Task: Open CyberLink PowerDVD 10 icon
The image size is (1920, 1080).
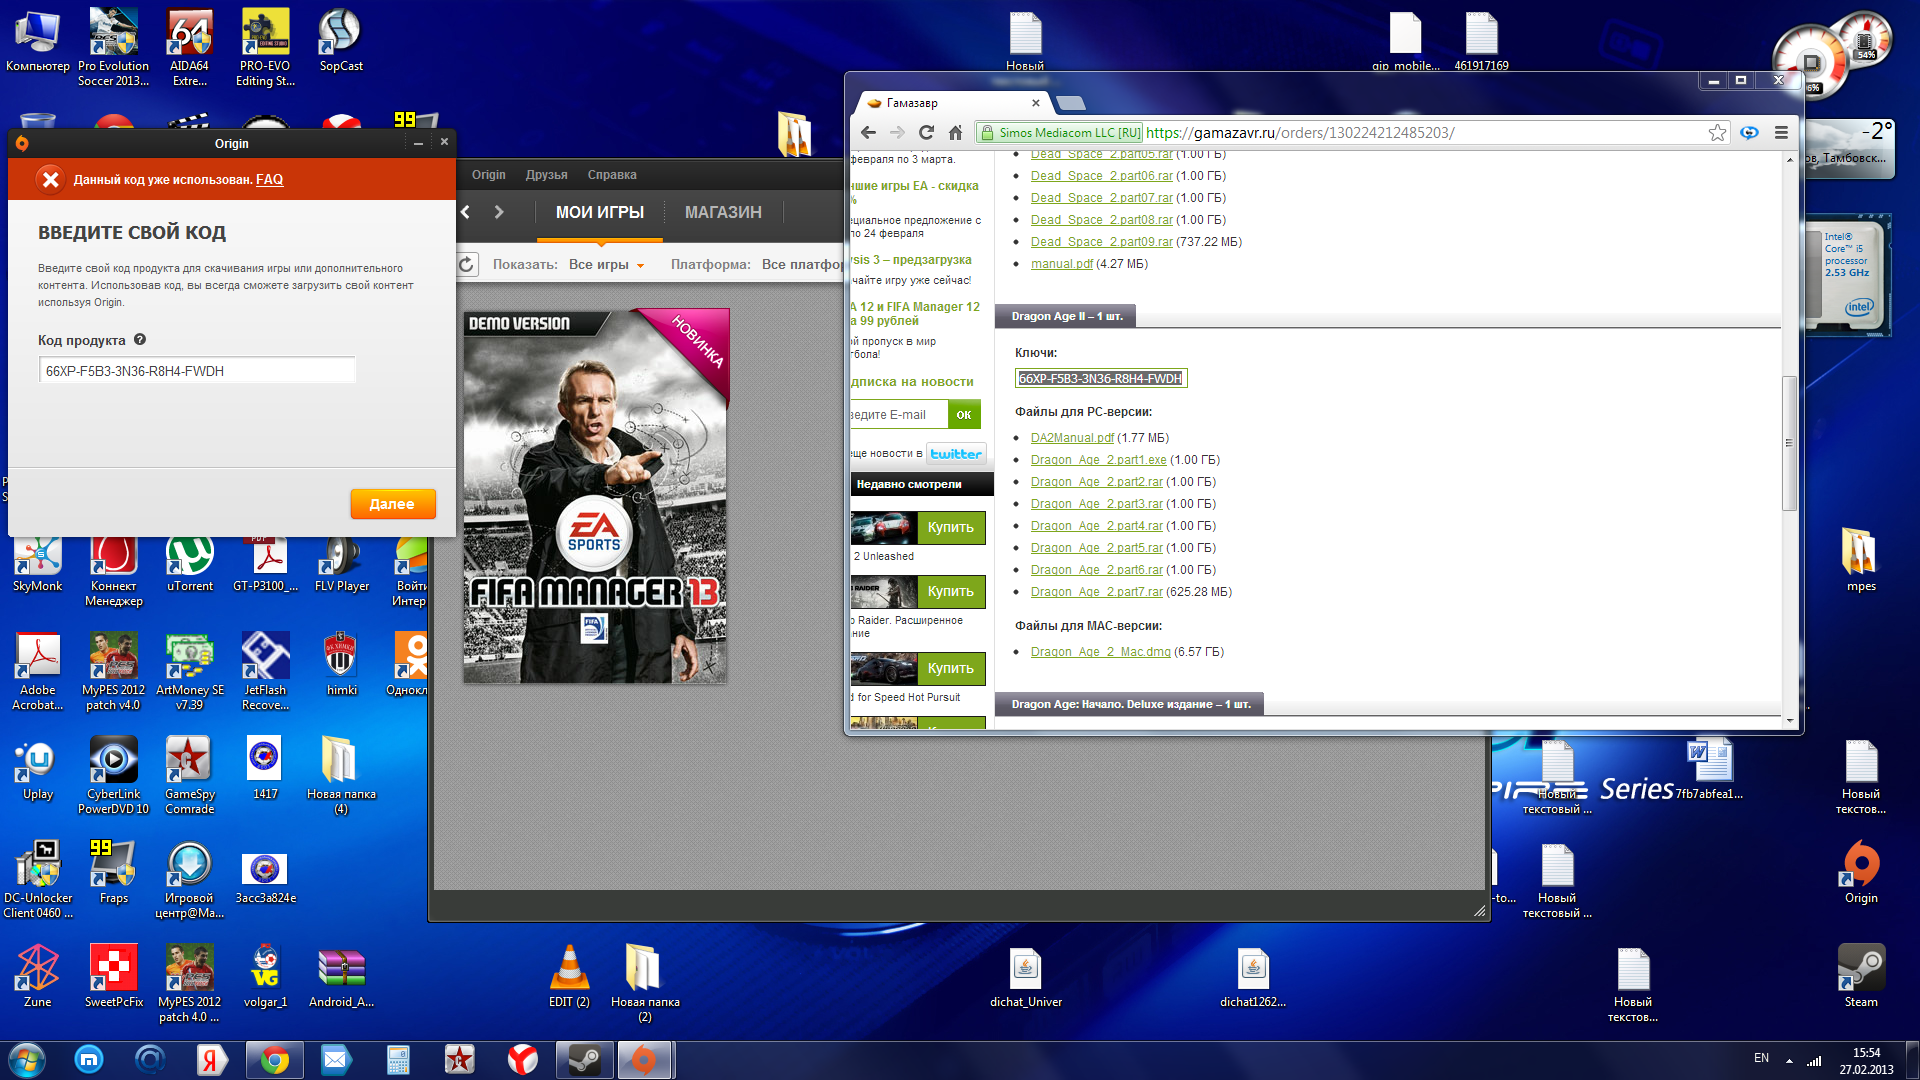Action: coord(113,775)
